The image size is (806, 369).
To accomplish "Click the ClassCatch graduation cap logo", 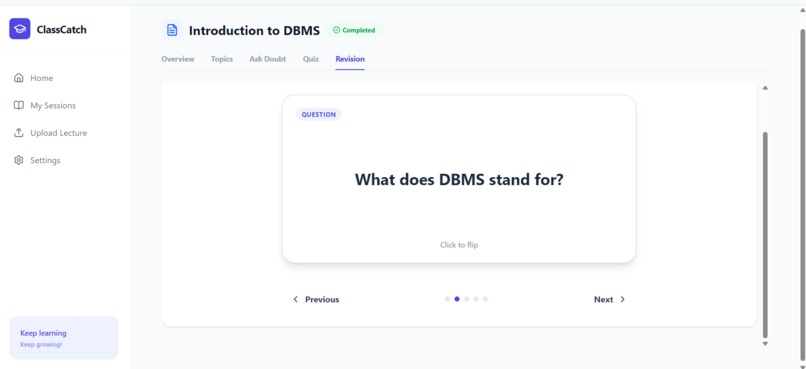I will click(x=20, y=29).
